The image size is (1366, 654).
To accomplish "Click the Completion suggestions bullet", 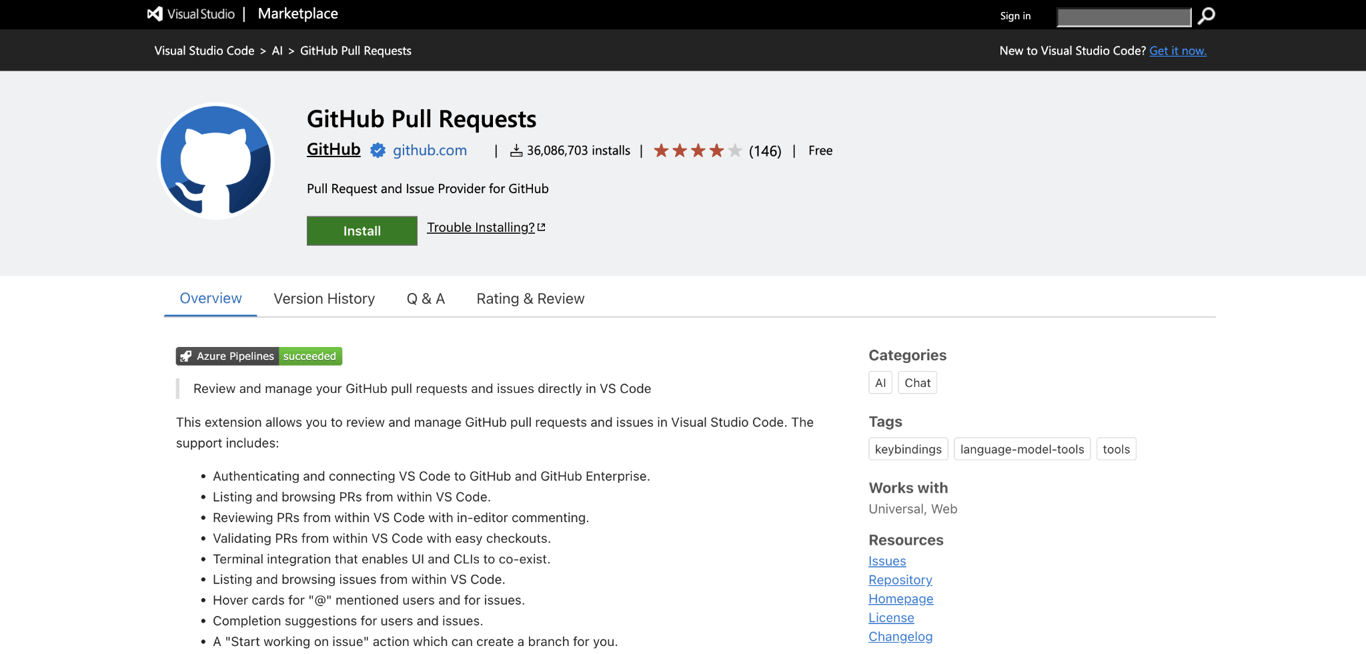I will click(348, 621).
